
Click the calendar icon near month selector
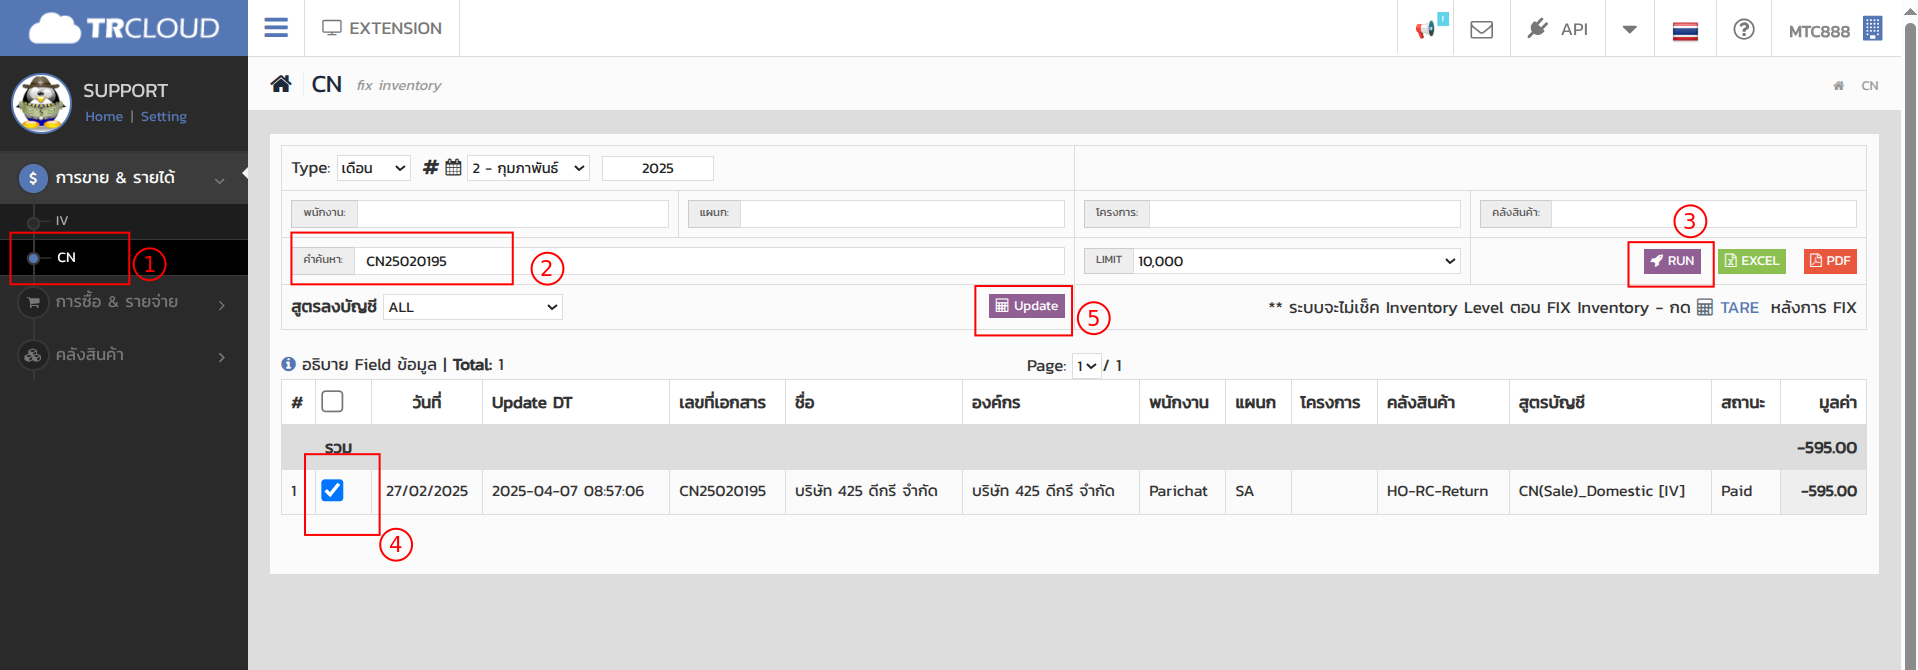coord(453,168)
